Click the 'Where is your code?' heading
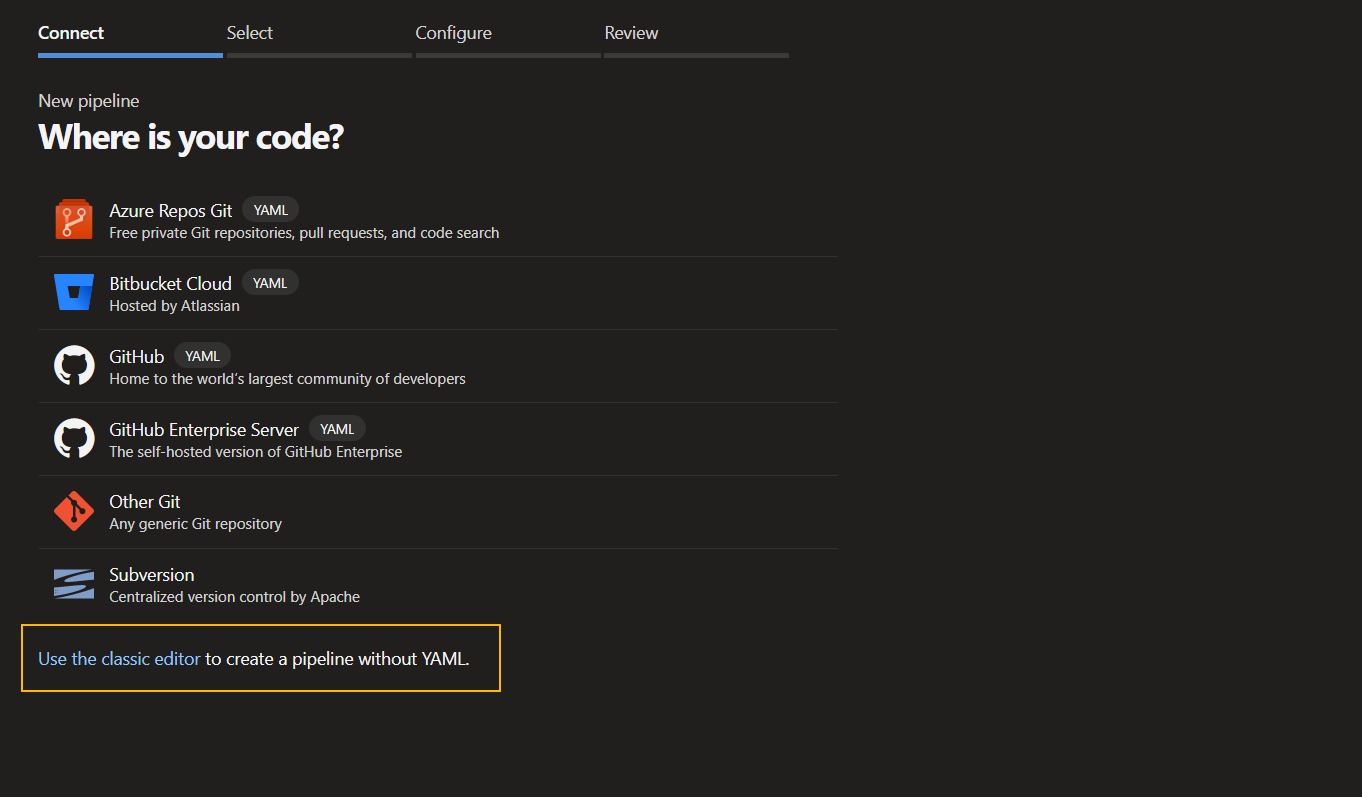This screenshot has height=797, width=1362. [x=191, y=137]
